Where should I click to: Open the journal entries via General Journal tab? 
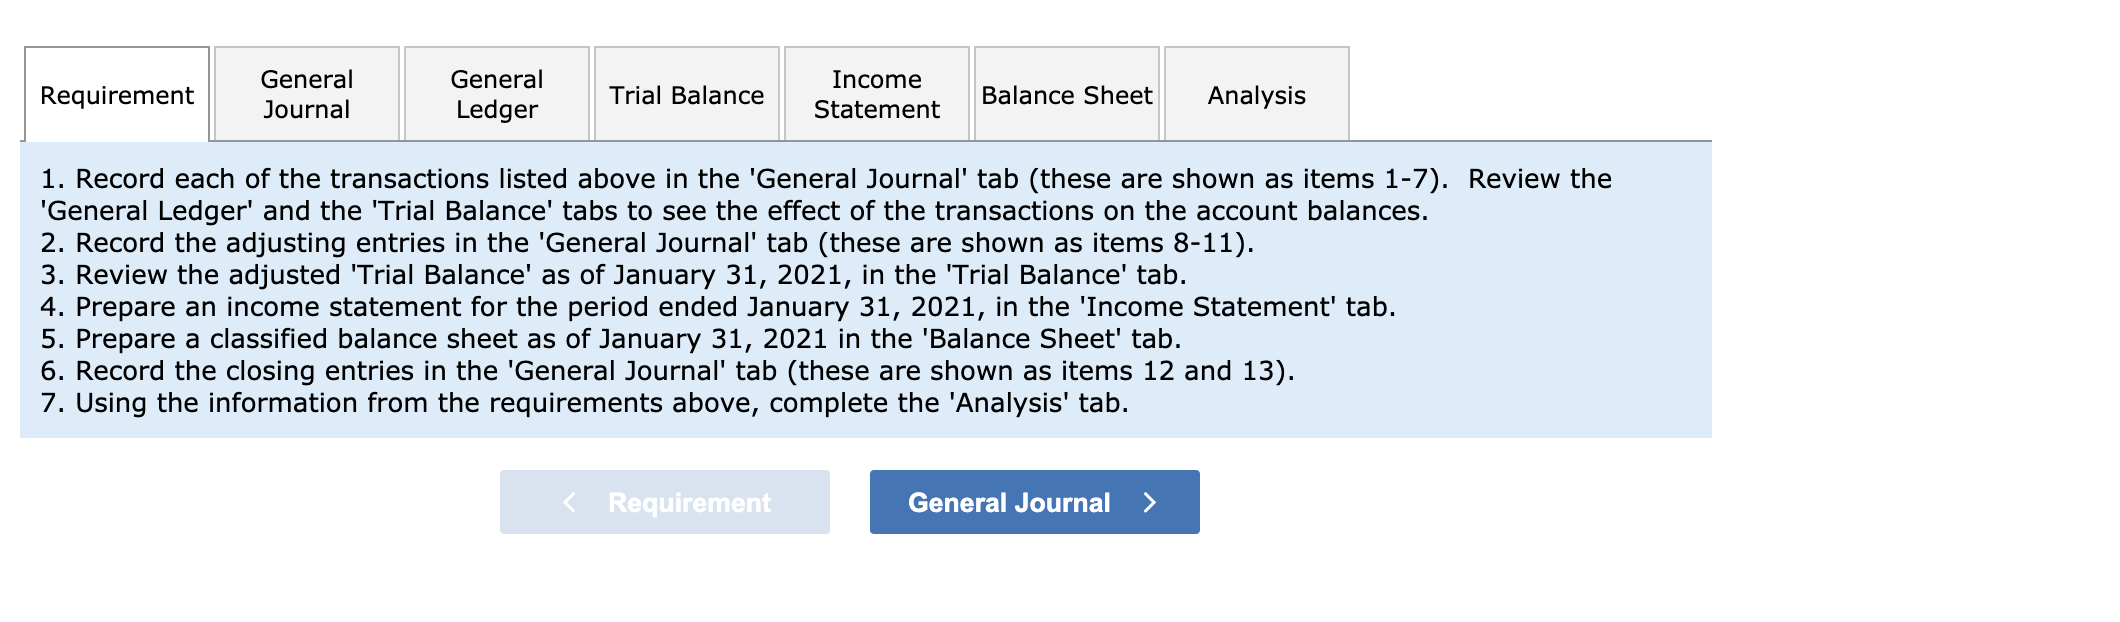306,93
